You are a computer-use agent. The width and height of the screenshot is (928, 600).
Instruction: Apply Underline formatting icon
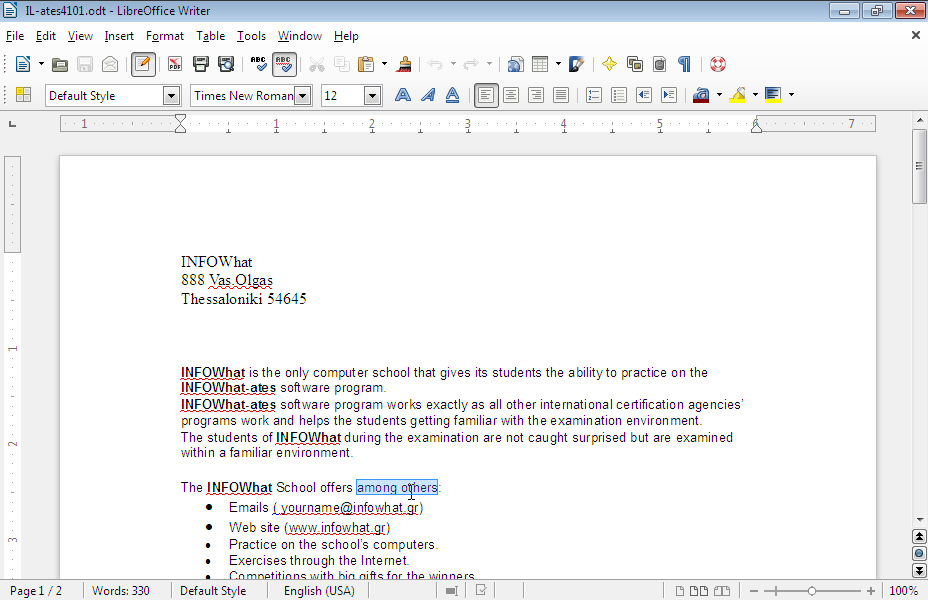pos(452,95)
